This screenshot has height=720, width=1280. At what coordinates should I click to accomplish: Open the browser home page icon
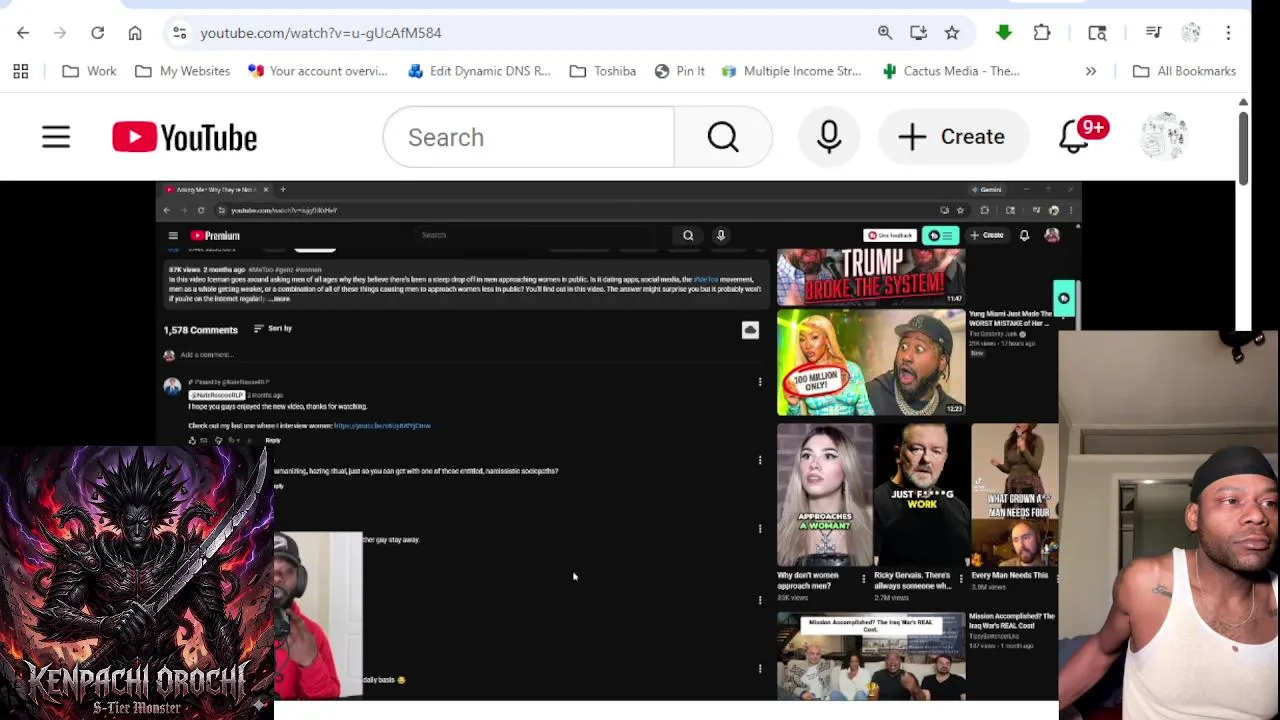pyautogui.click(x=135, y=33)
